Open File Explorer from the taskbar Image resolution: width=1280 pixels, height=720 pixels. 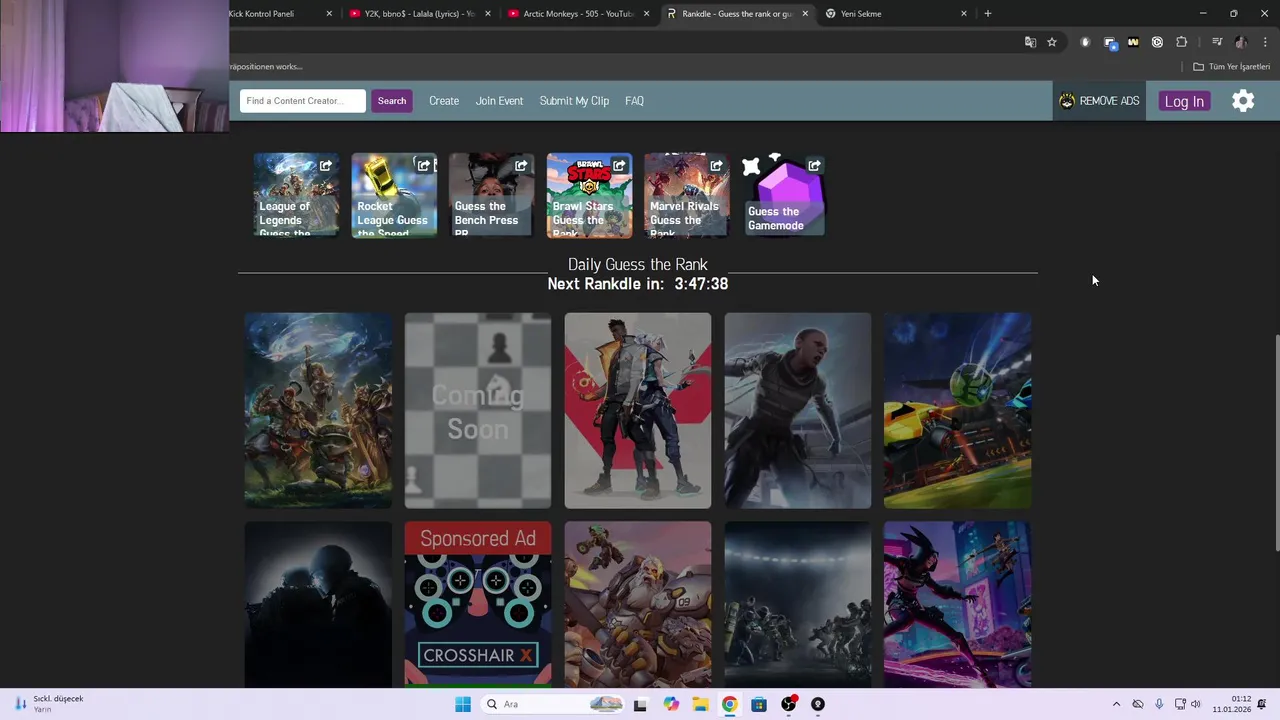(x=700, y=704)
